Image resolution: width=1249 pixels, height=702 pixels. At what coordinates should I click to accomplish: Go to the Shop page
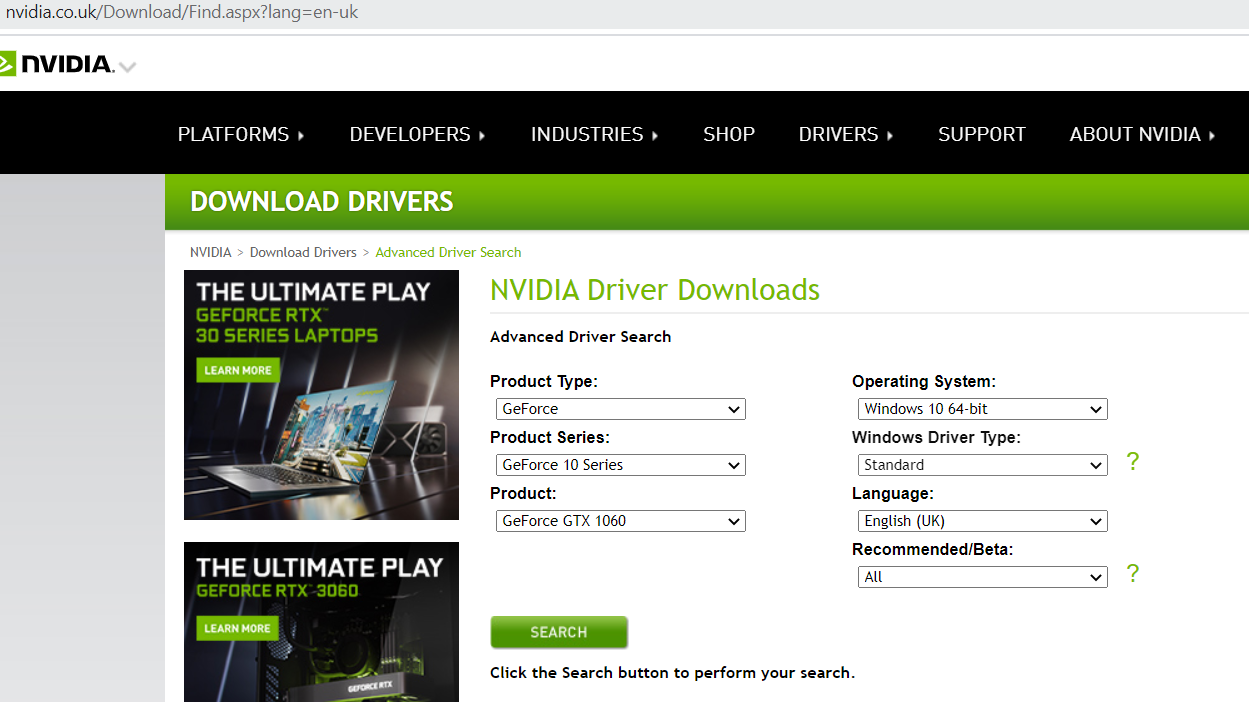pyautogui.click(x=729, y=134)
